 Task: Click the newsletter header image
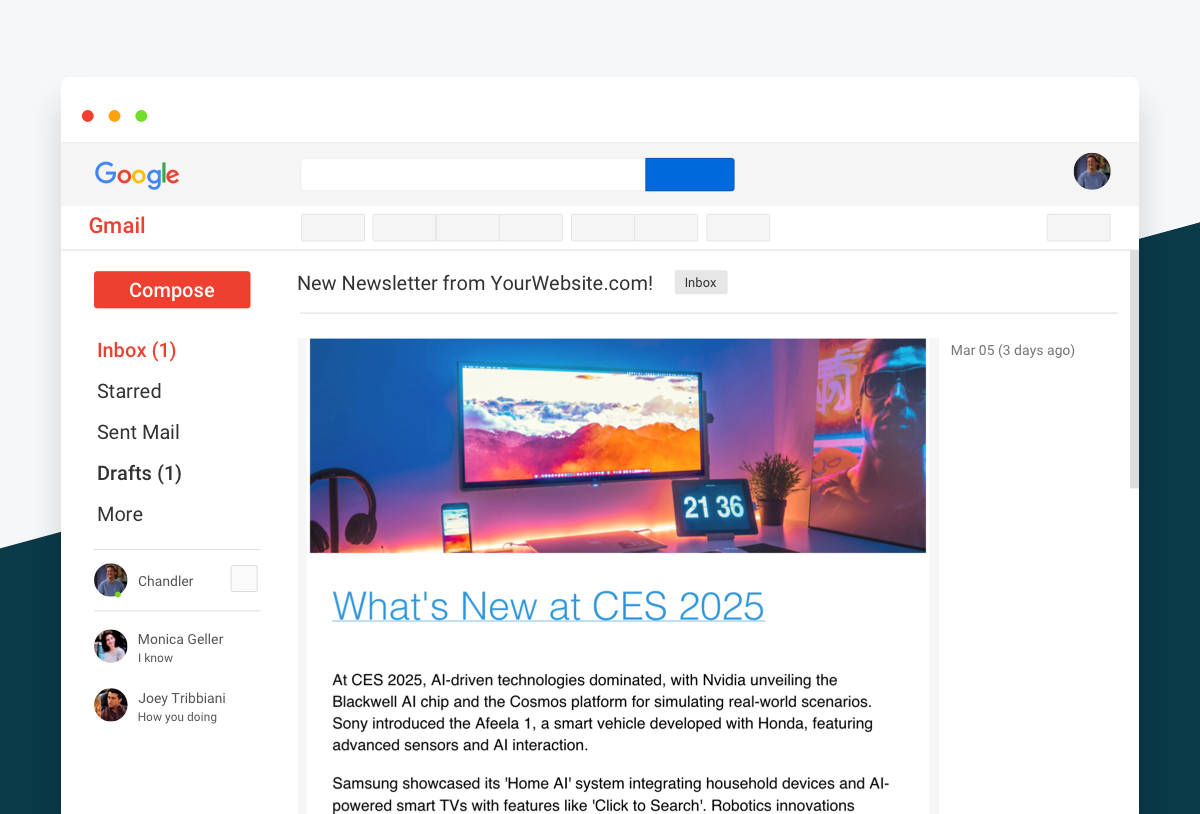(617, 445)
